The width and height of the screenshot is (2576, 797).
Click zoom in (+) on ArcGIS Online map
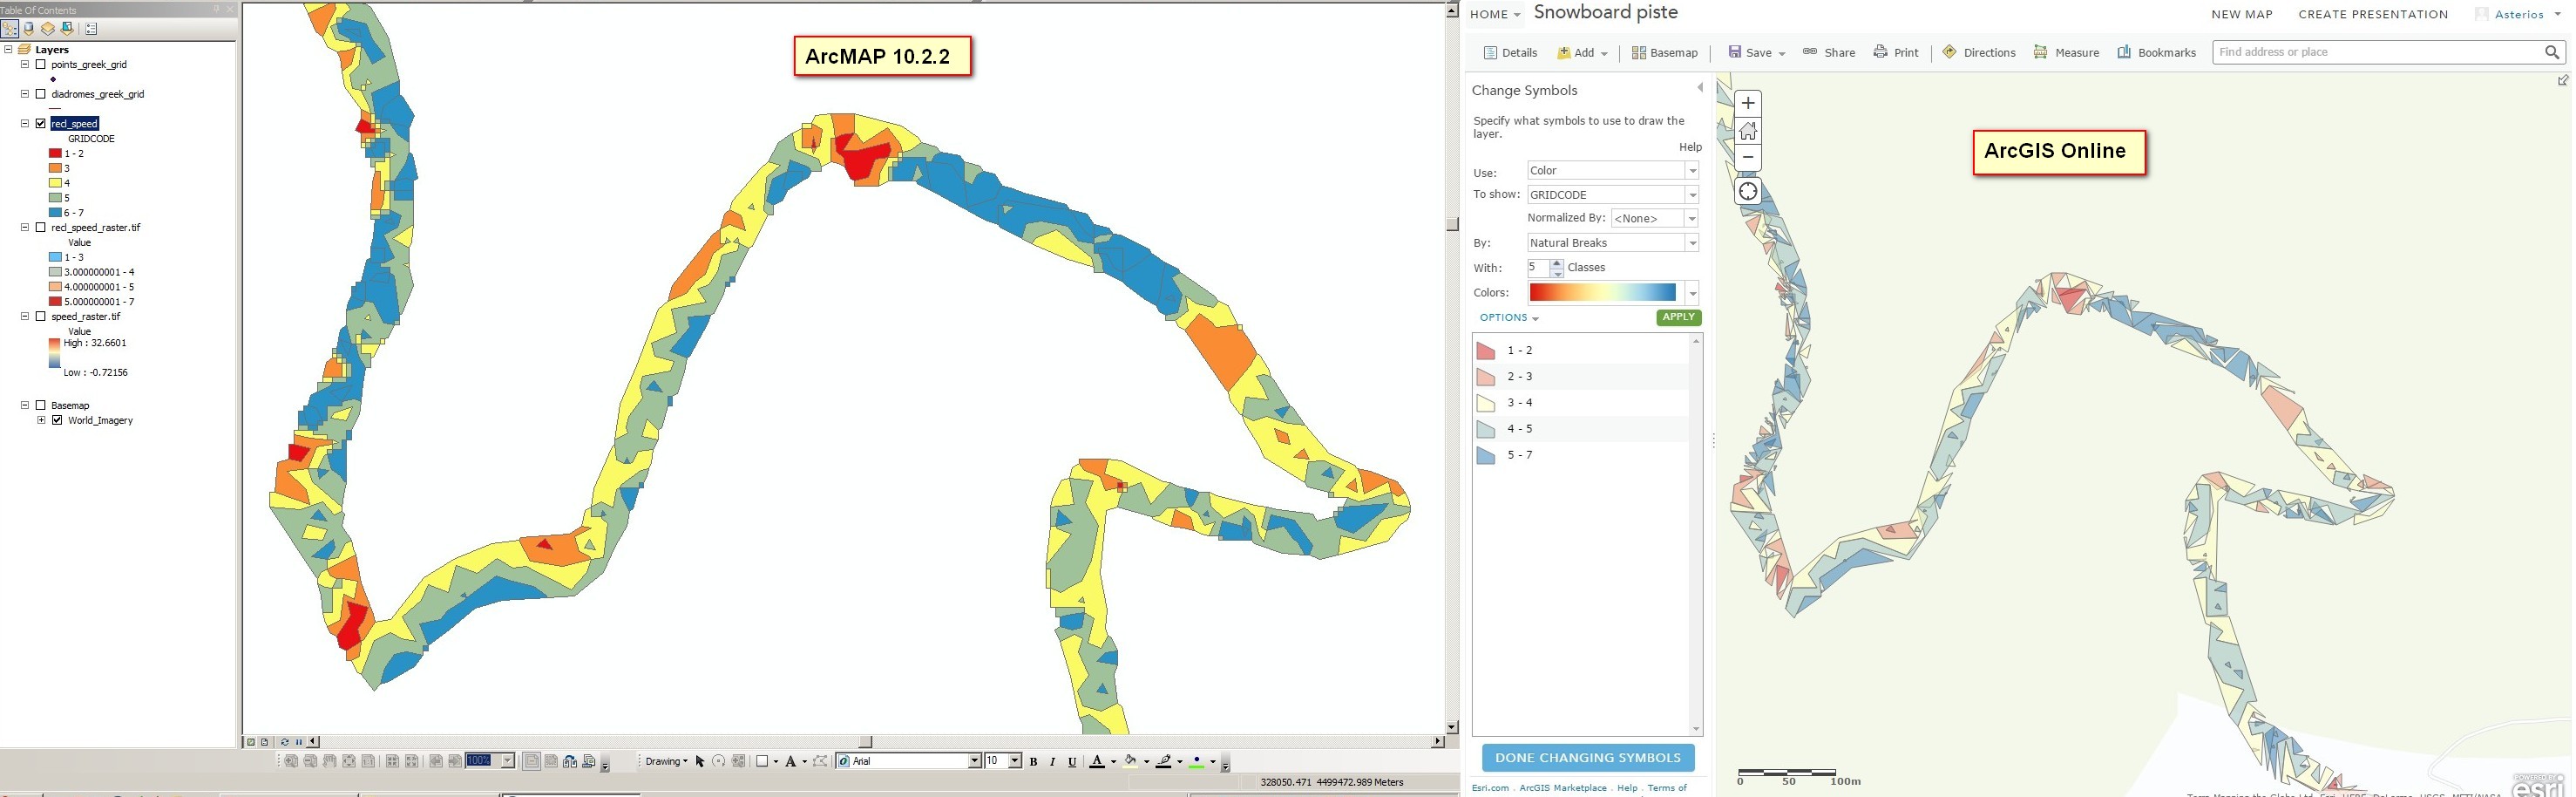(1748, 103)
